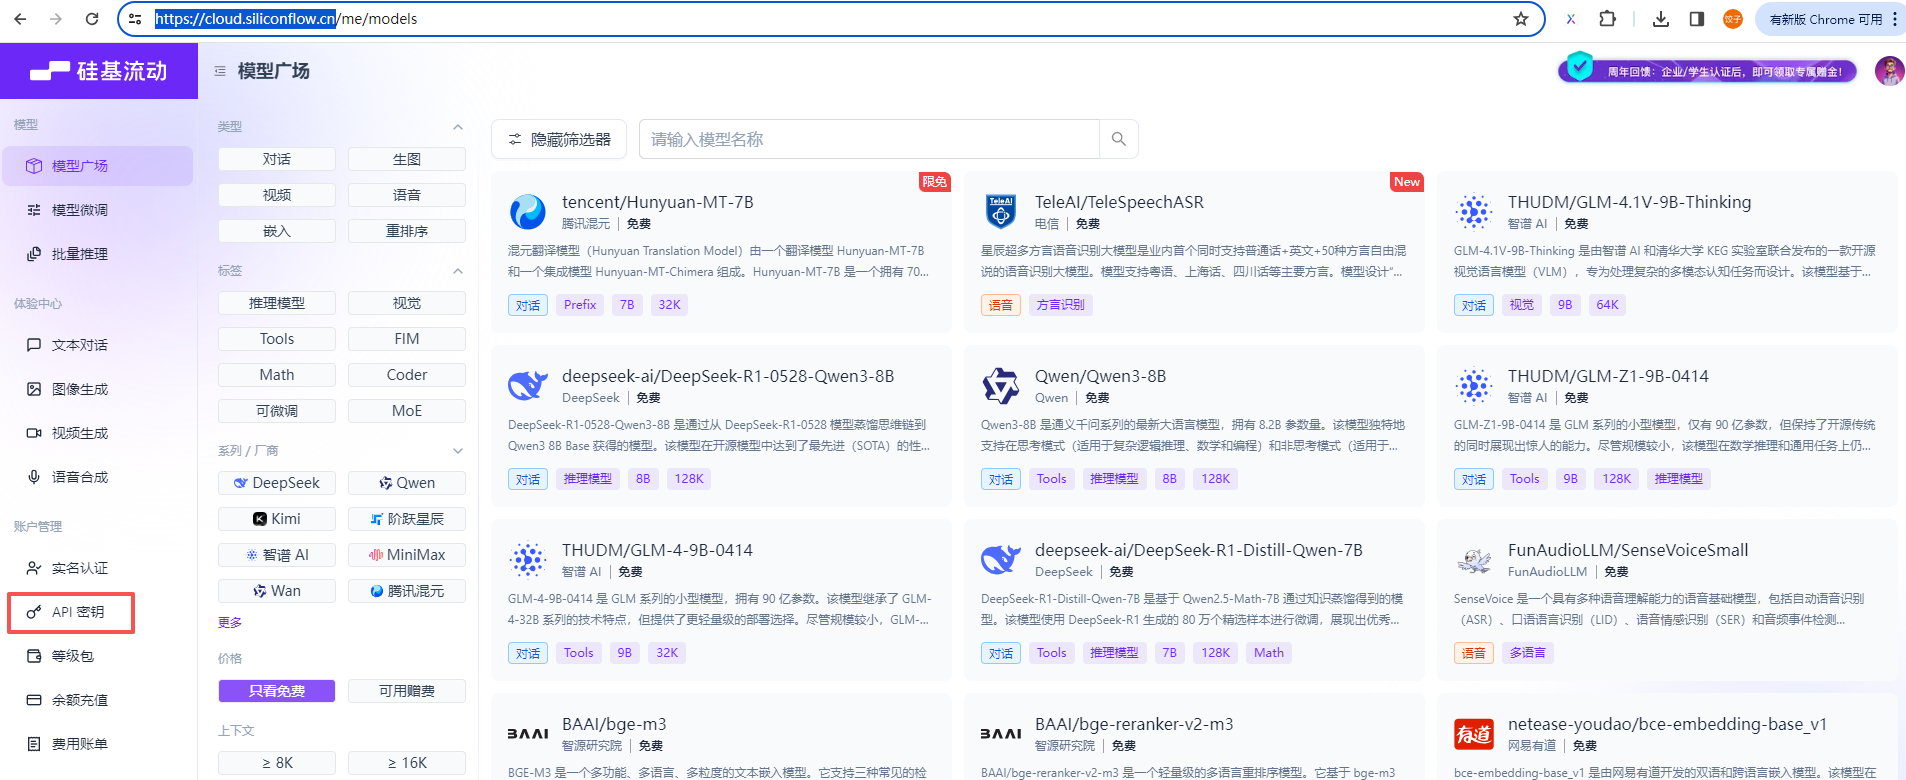Open user avatar in top right
The image size is (1906, 780).
click(1889, 71)
